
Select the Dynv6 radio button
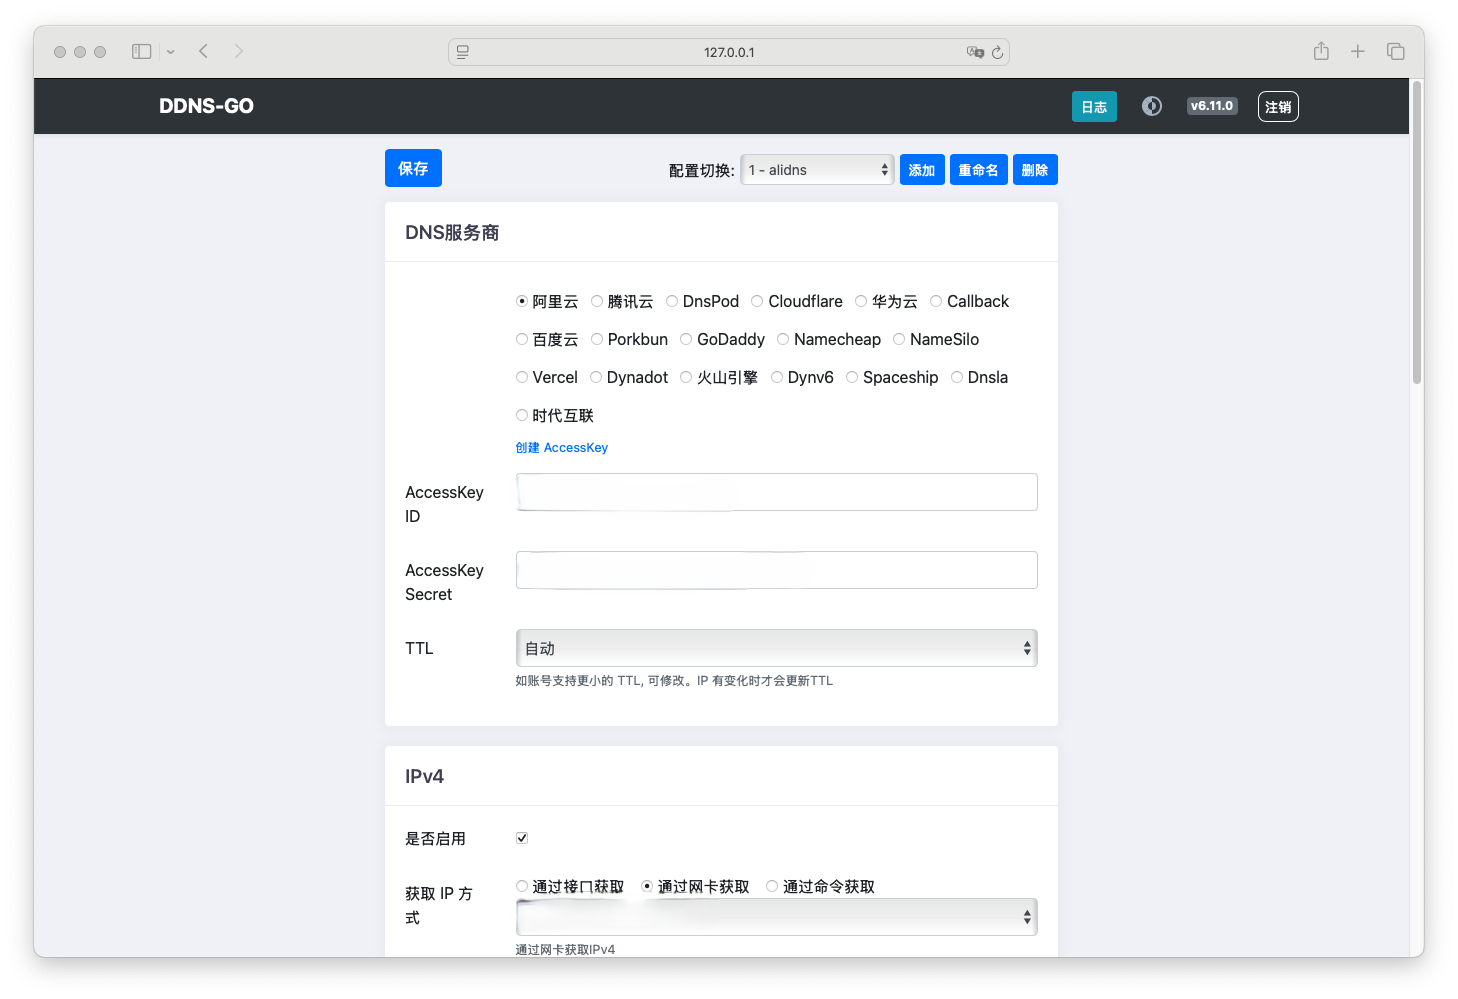(777, 377)
